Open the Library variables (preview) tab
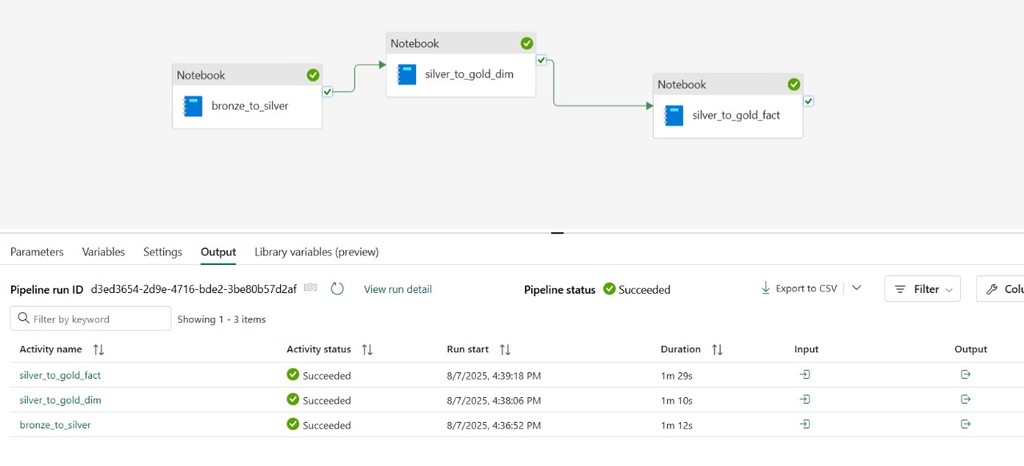This screenshot has height=466, width=1024. click(316, 252)
